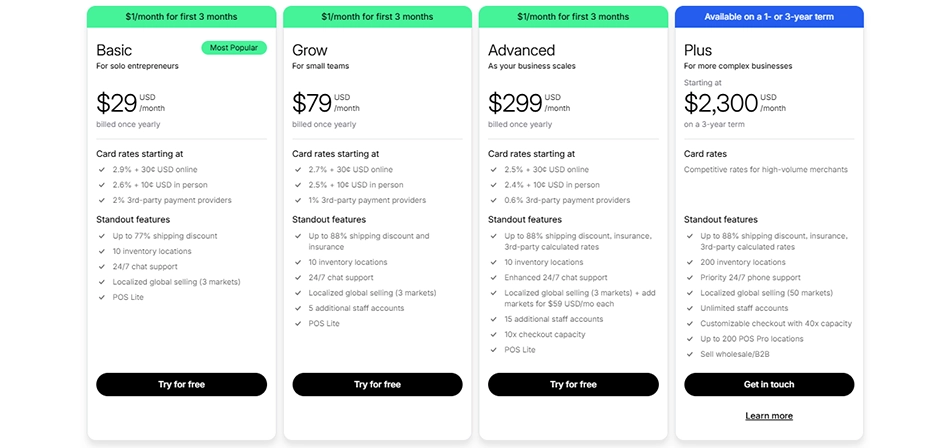Select the $2,300 Plus plan price
950x448 pixels.
point(720,102)
